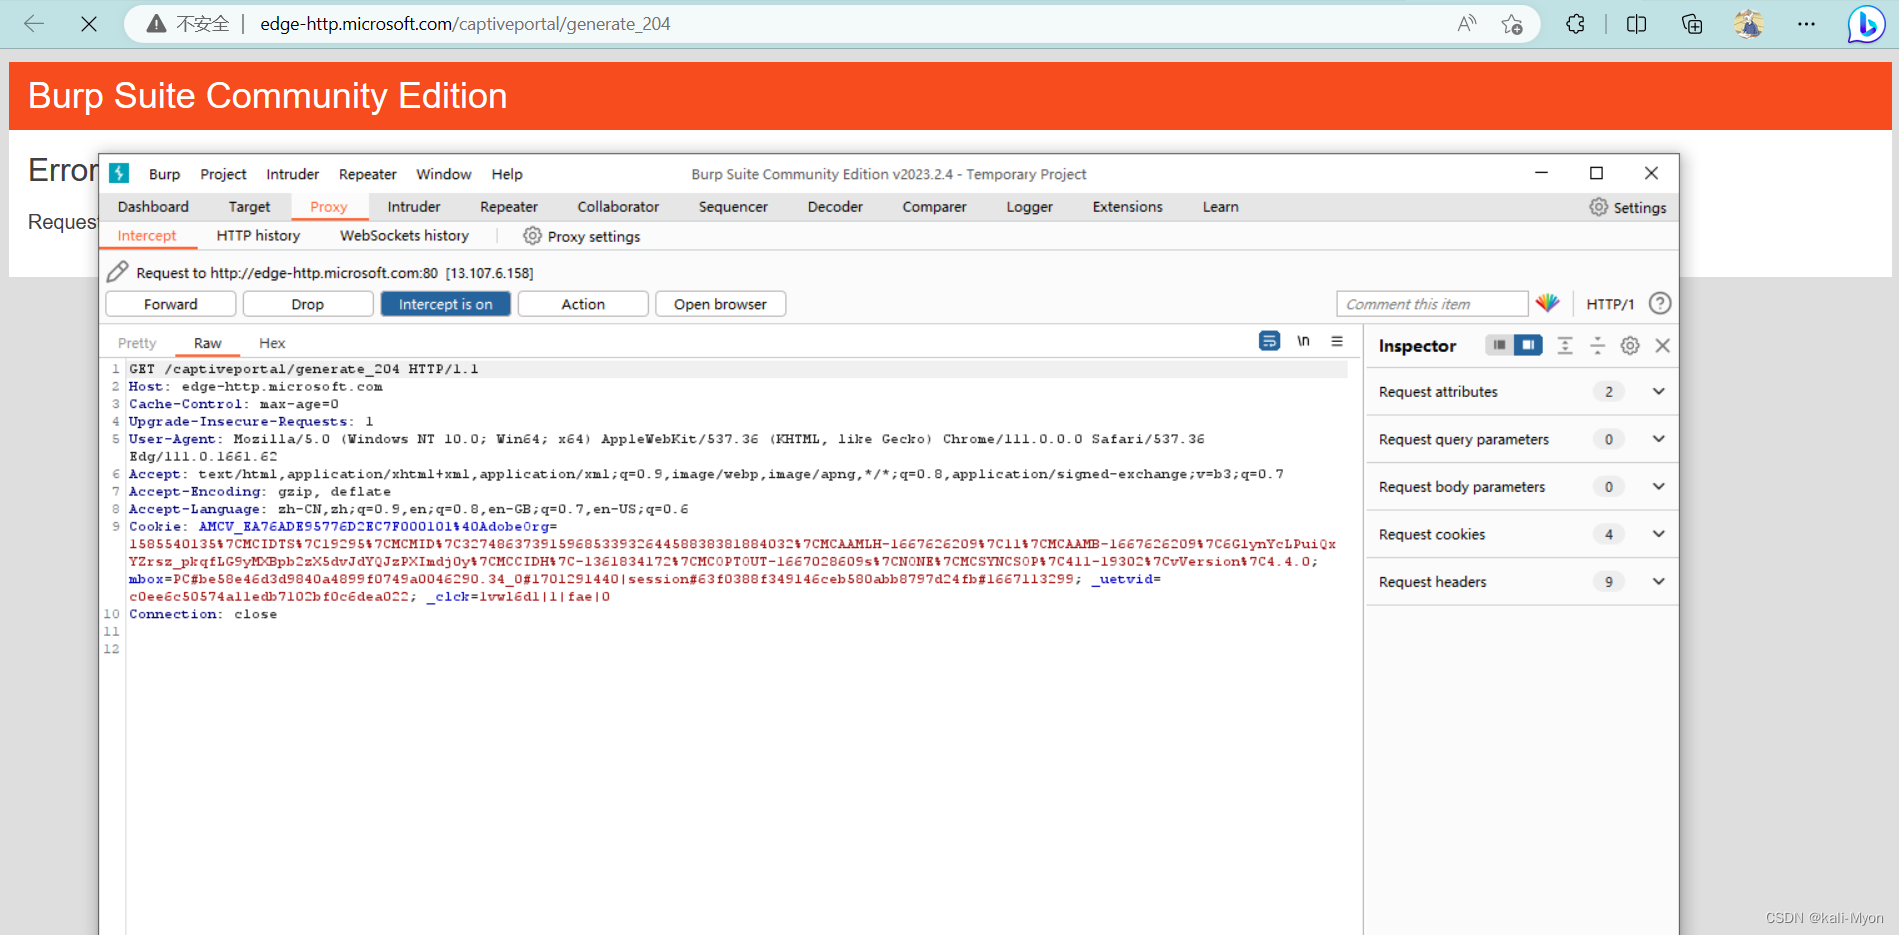
Task: Click the not-secure warning icon in address bar
Action: tap(156, 24)
